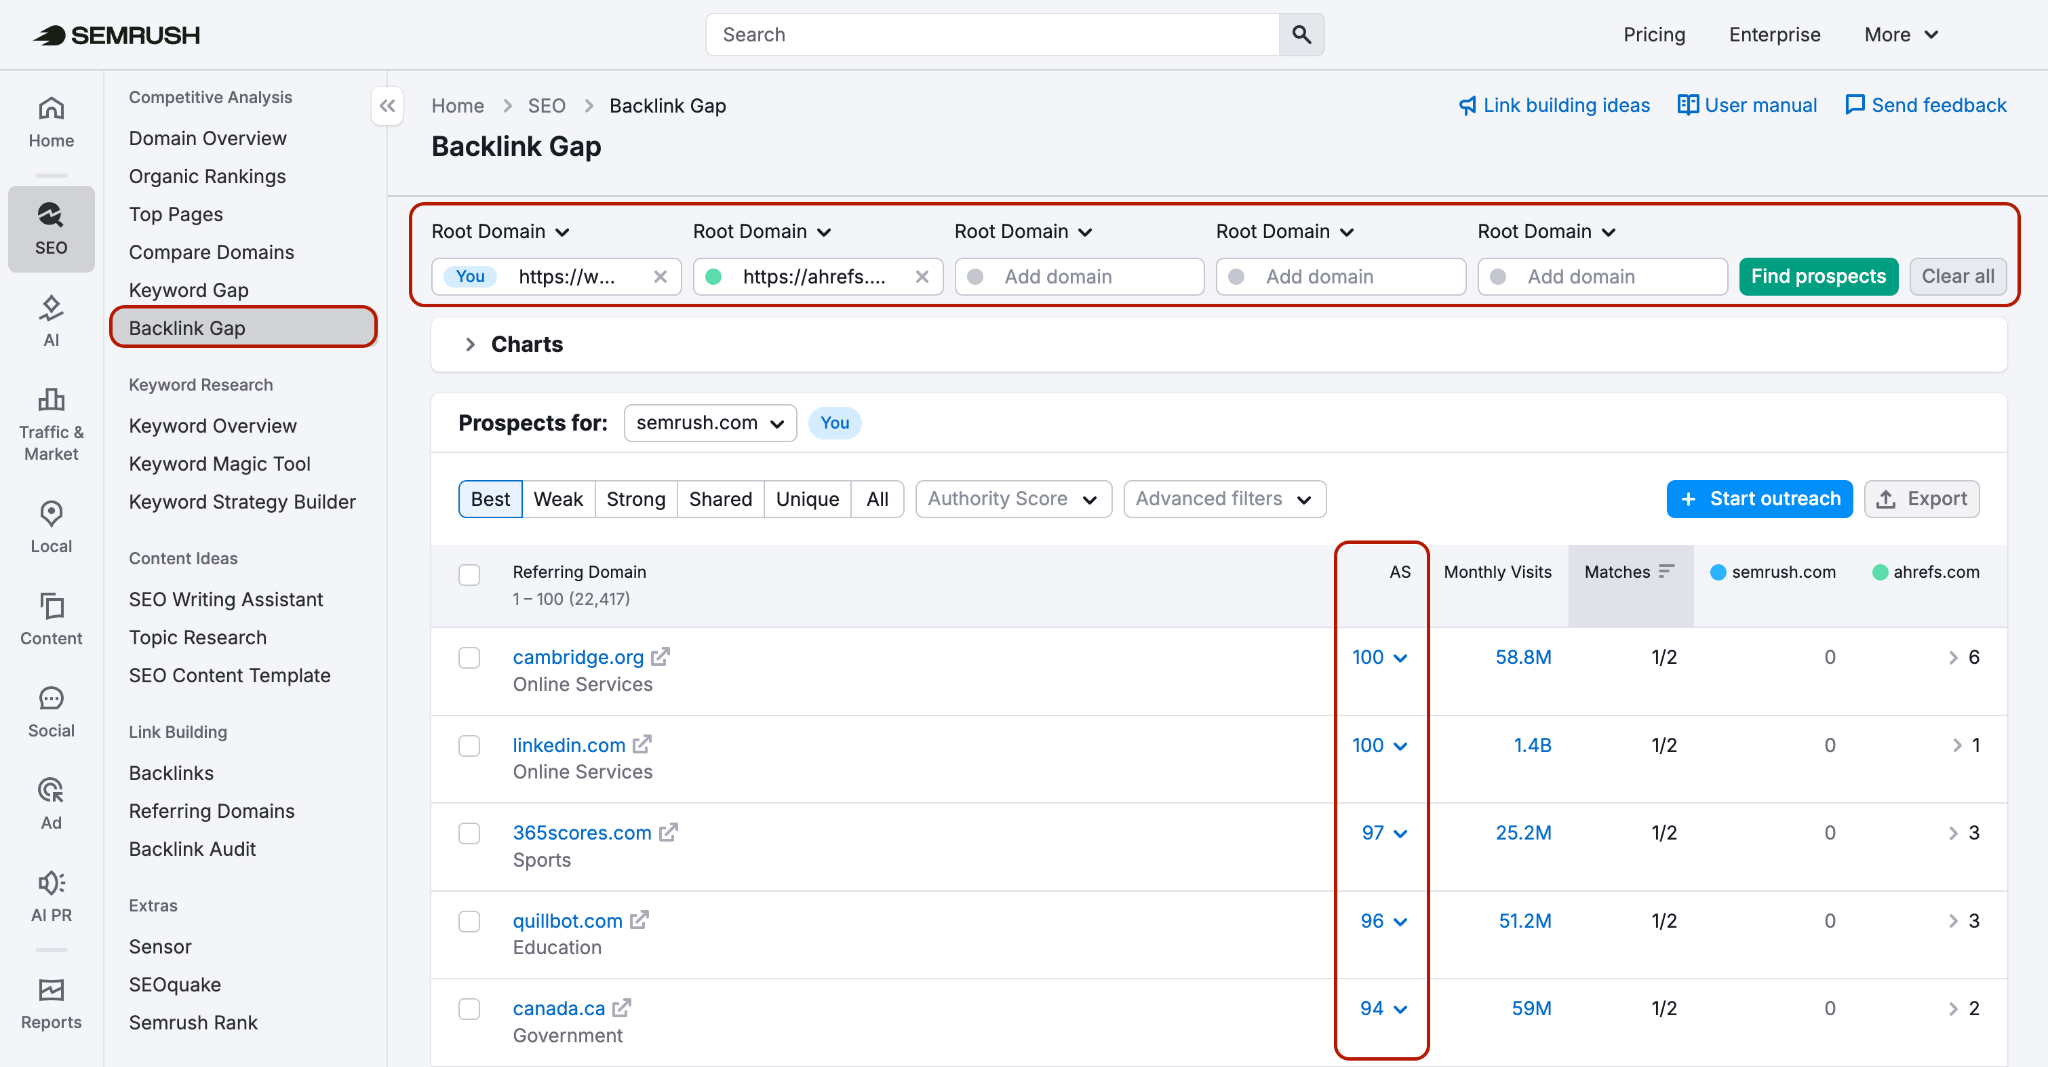Toggle the select-all checkbox in table header

click(469, 575)
